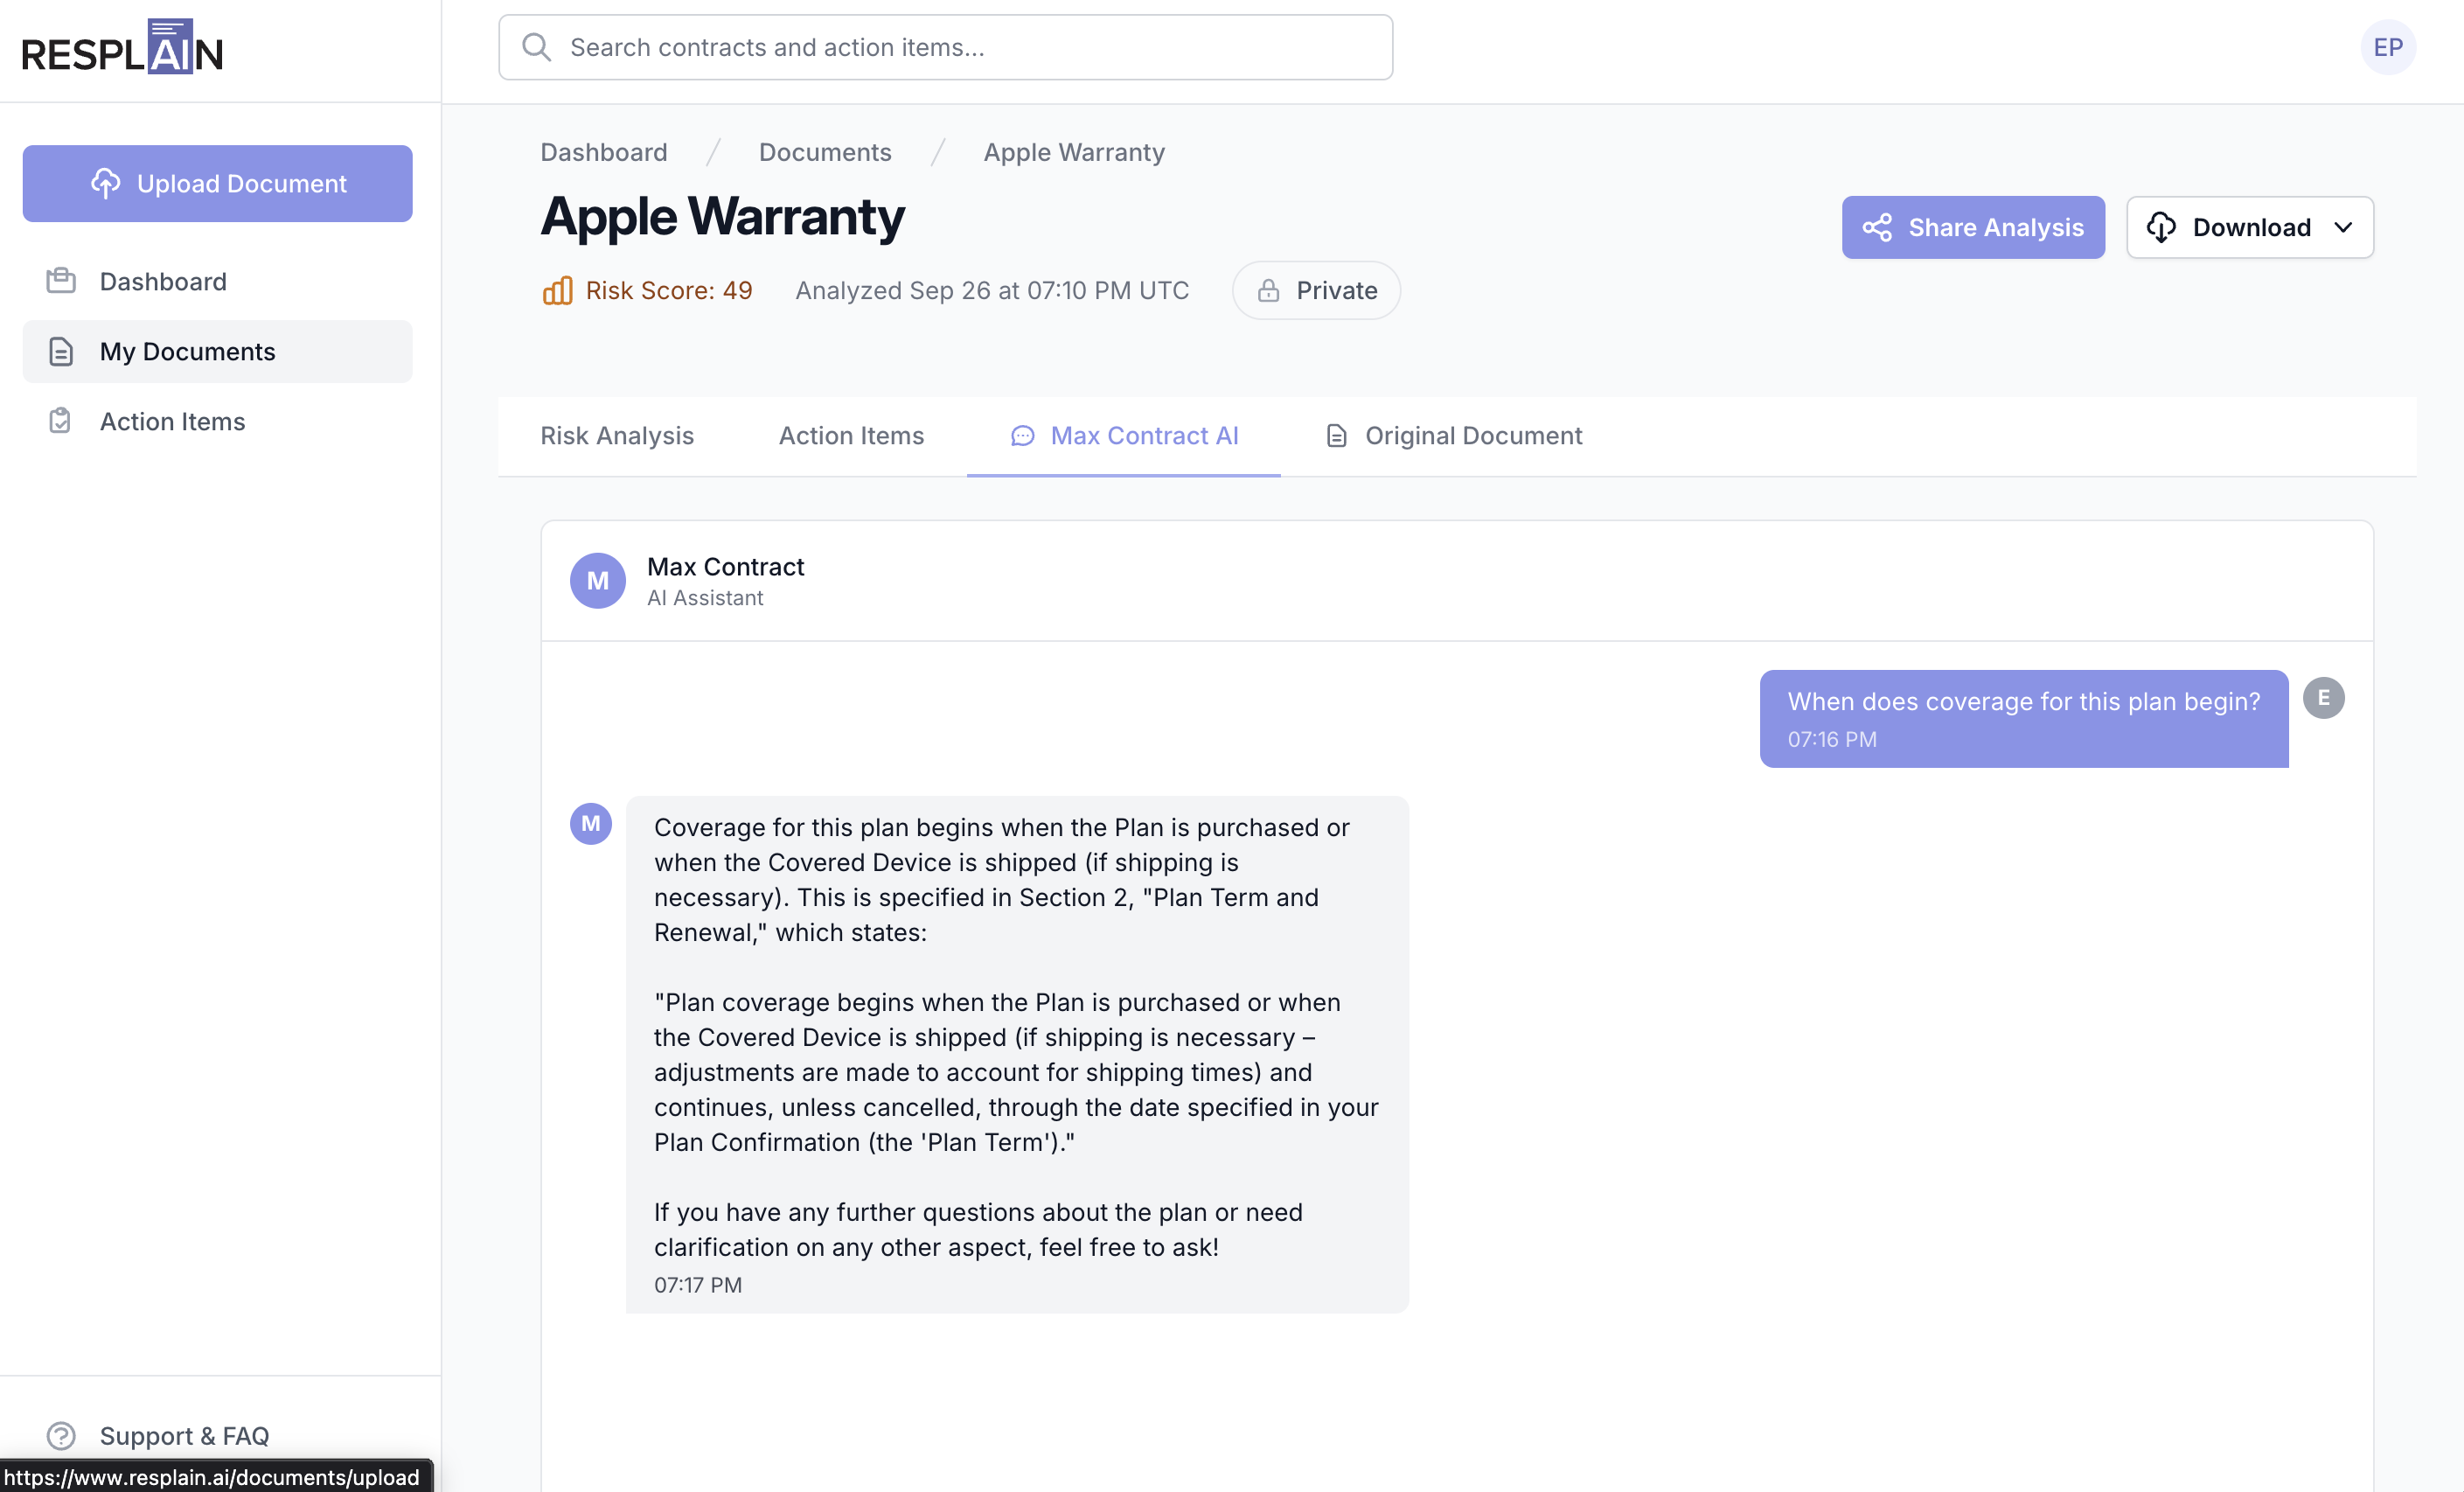Switch to the Action Items tab

pos(851,436)
